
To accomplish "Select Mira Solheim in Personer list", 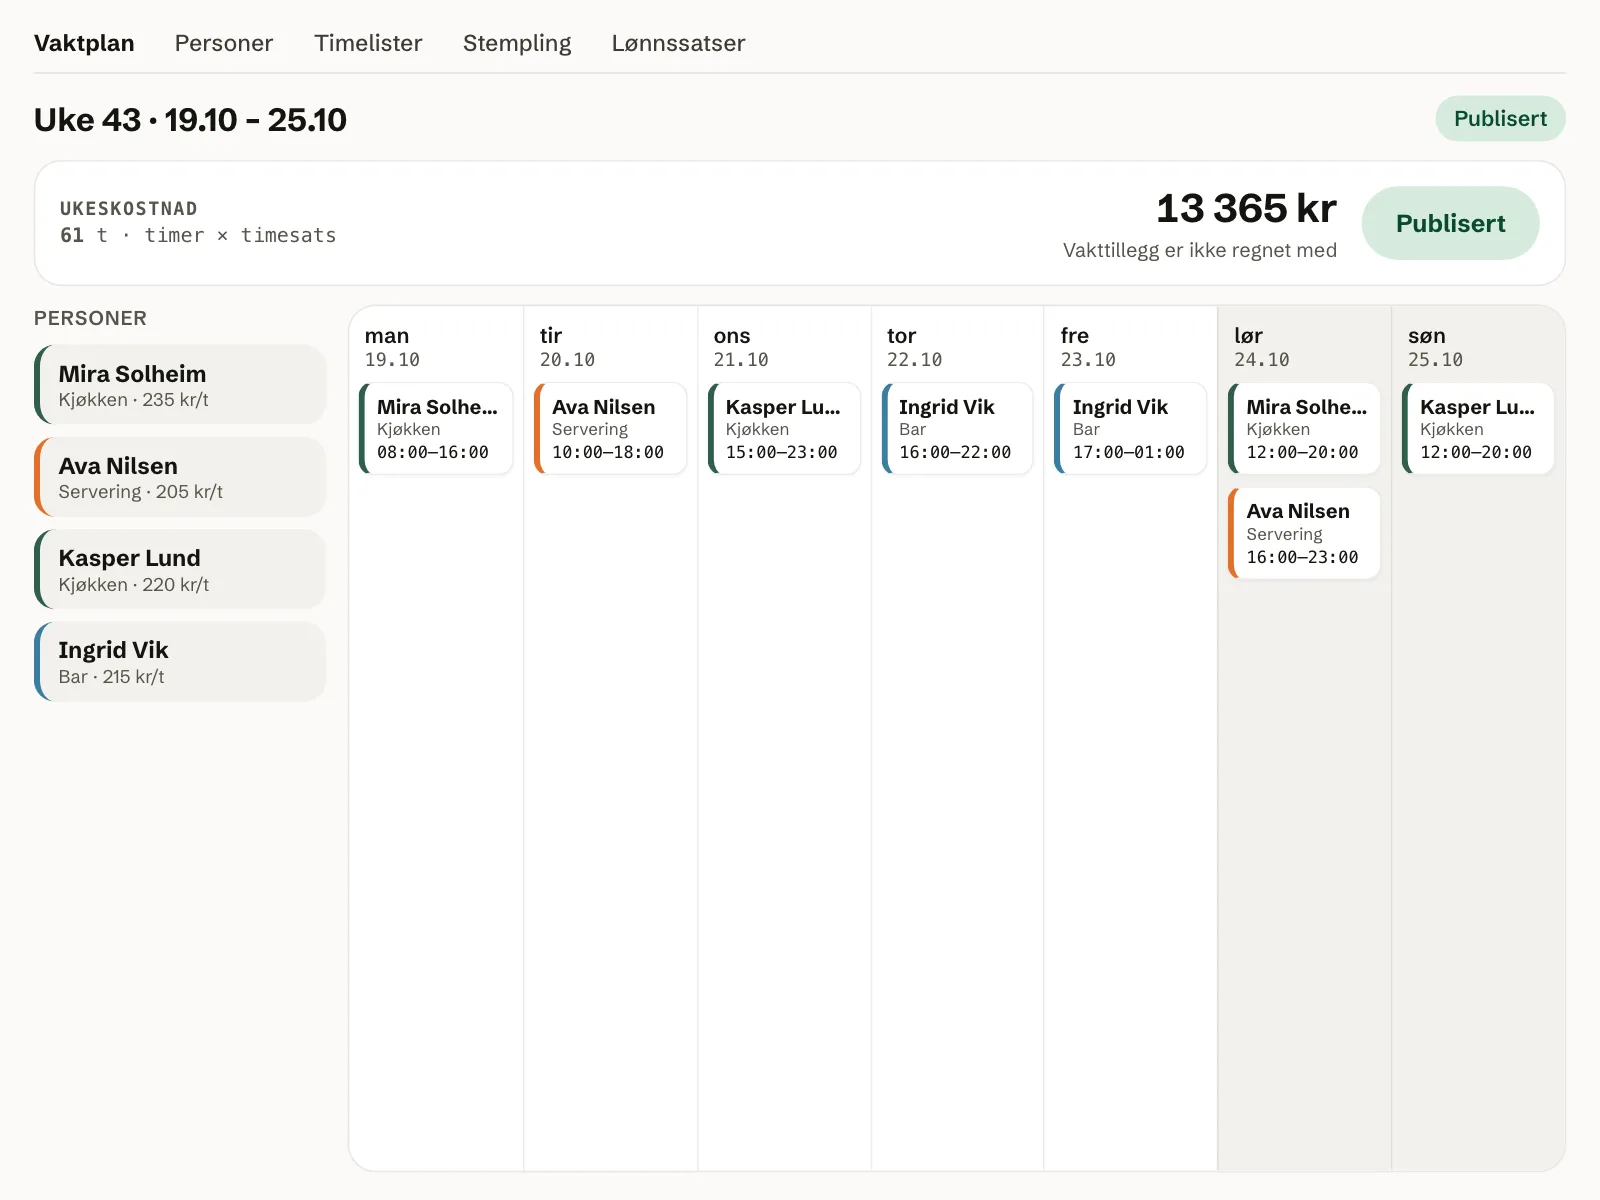I will pos(180,385).
